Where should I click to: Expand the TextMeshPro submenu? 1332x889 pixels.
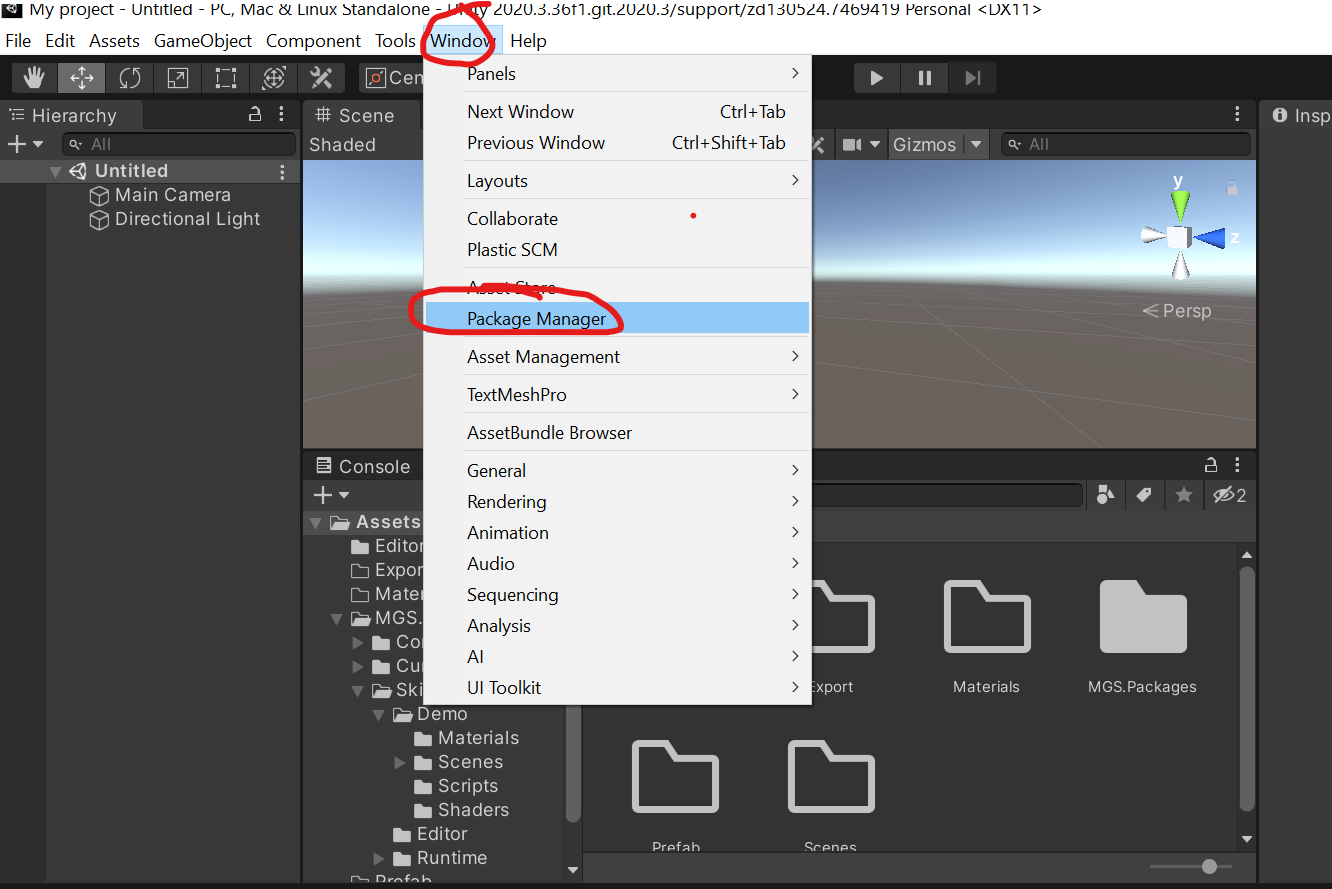coord(617,395)
